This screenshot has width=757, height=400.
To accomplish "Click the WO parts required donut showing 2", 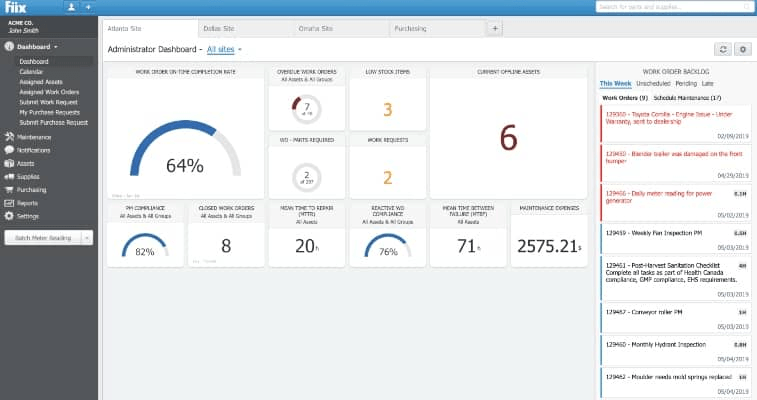I will point(307,178).
